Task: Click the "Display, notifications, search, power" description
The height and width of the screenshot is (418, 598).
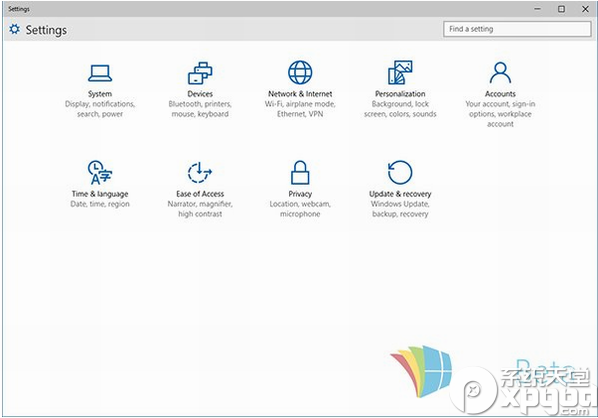Action: (100, 109)
